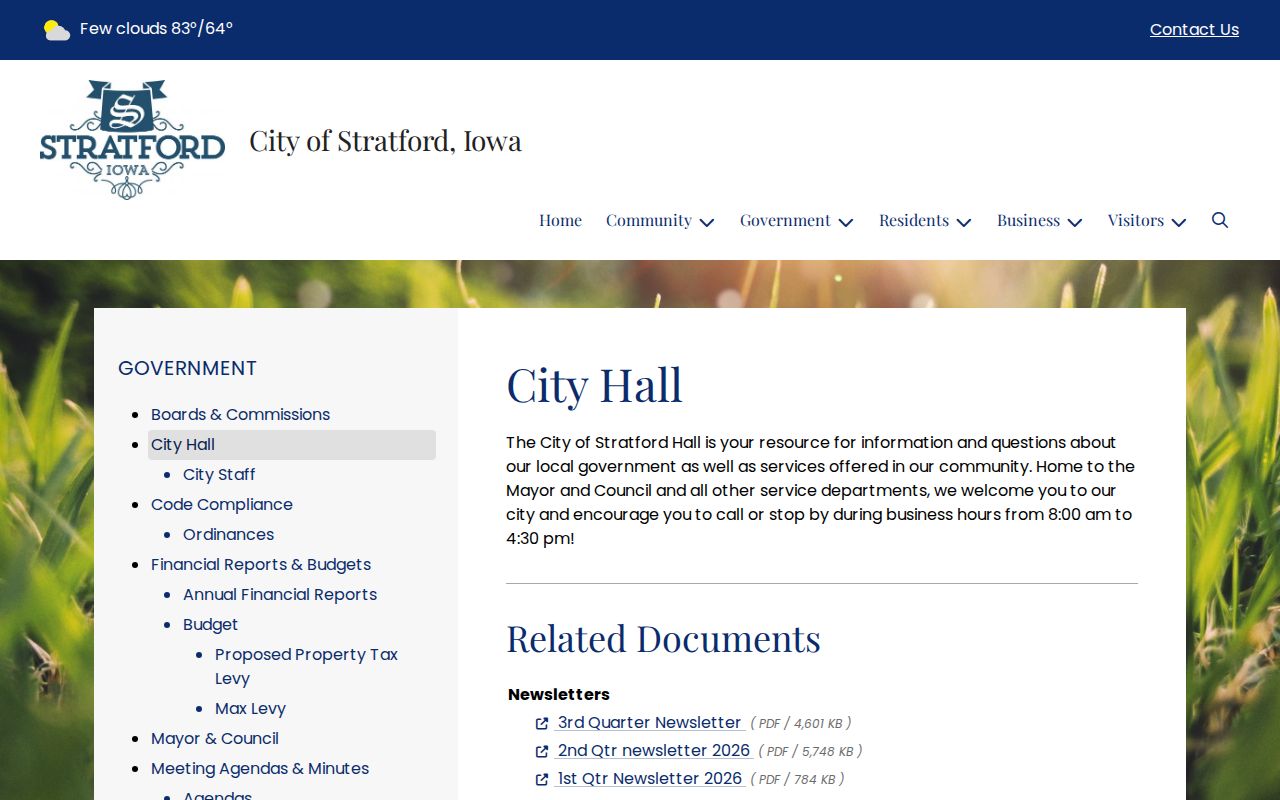Open the site search magnifier

tap(1220, 220)
